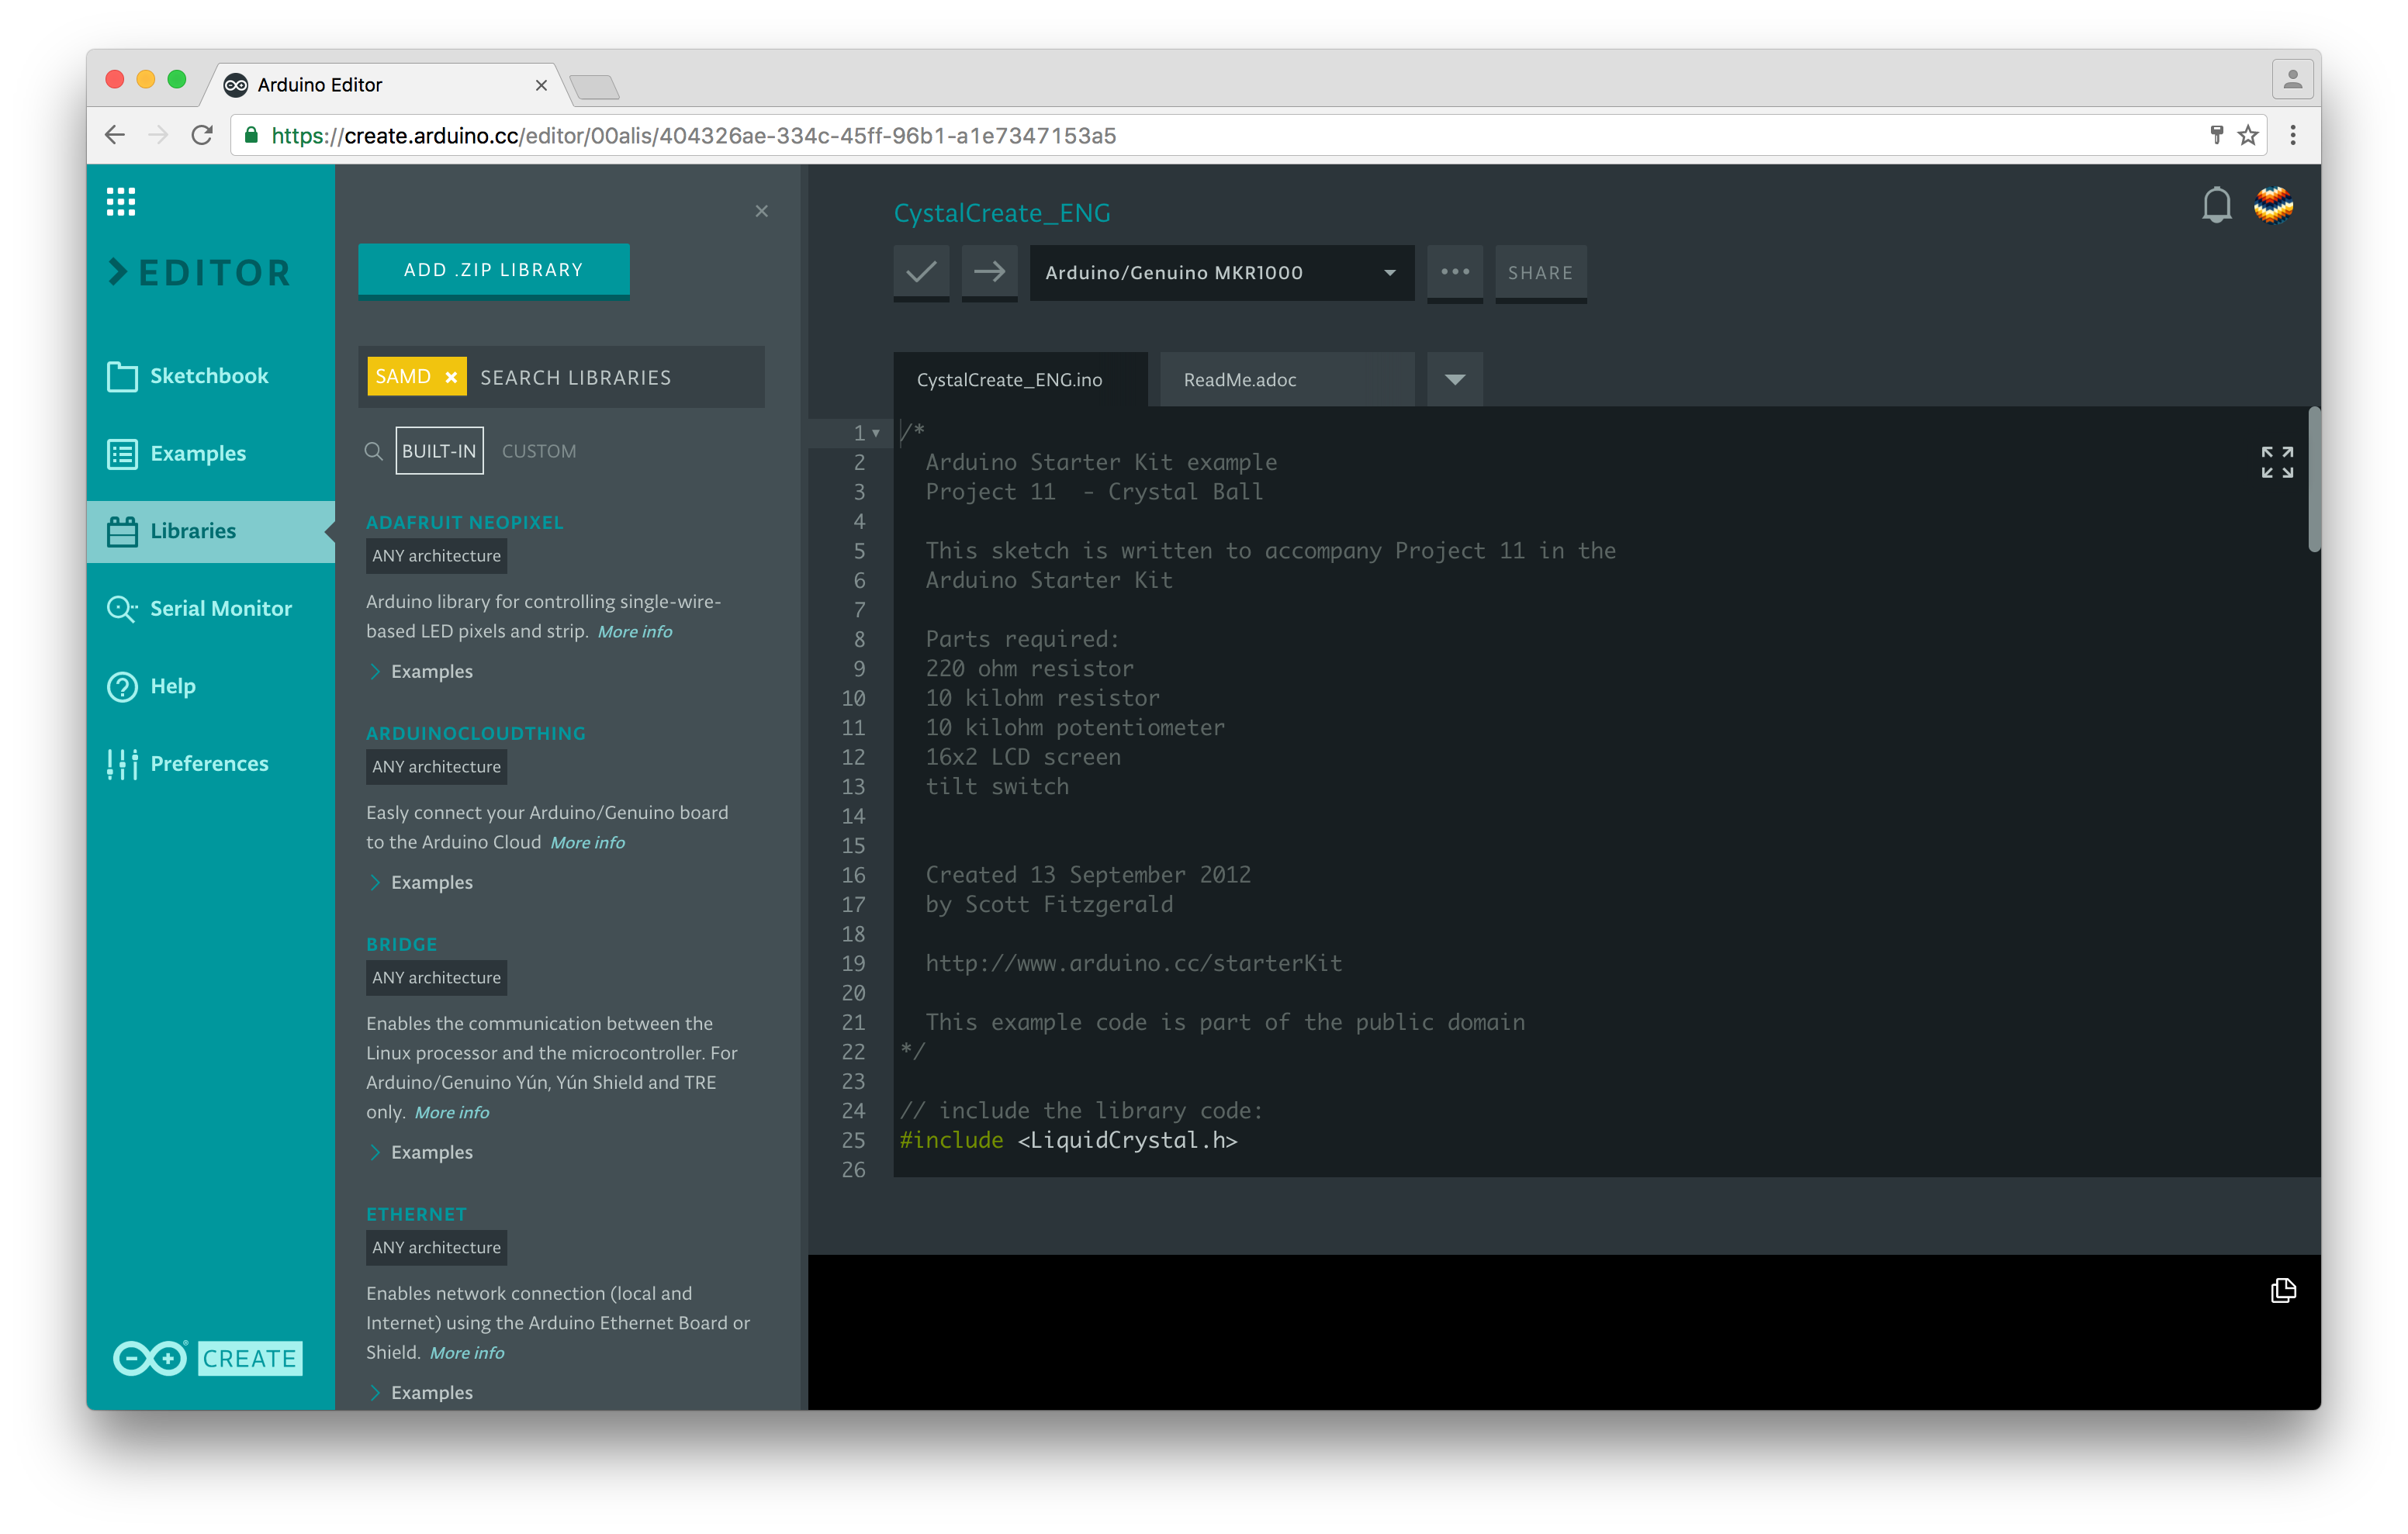Viewport: 2408px width, 1534px height.
Task: Open the Examples panel
Action: pyautogui.click(x=200, y=451)
